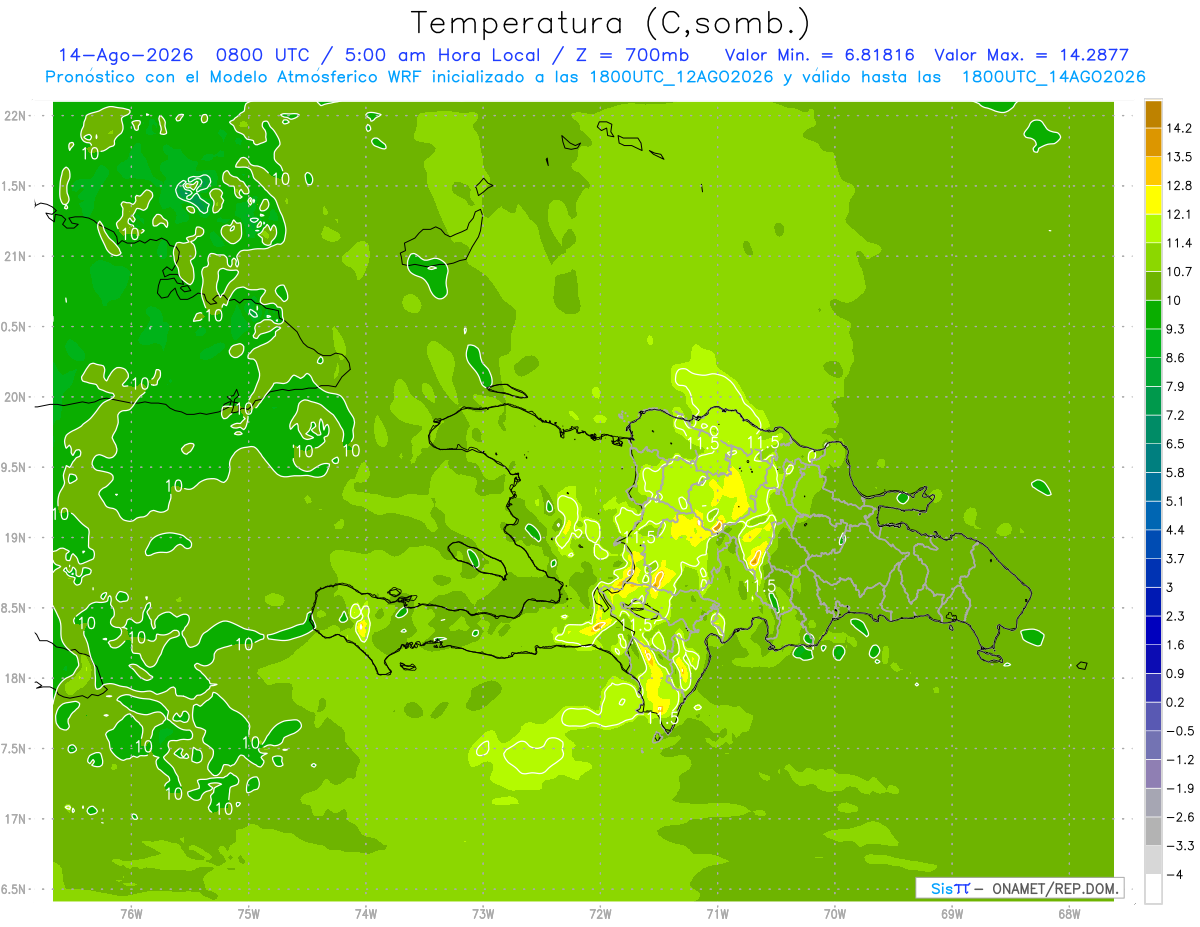Viewport: 1200px width, 927px height.
Task: Click the "73W" longitude axis label
Action: click(x=483, y=914)
